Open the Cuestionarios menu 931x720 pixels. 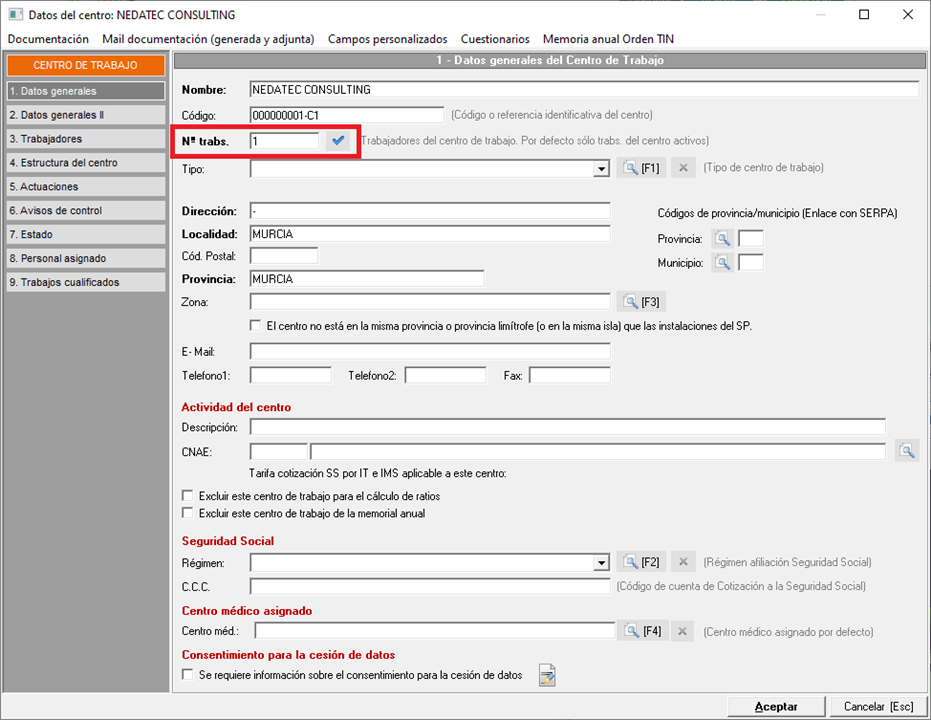[x=495, y=39]
